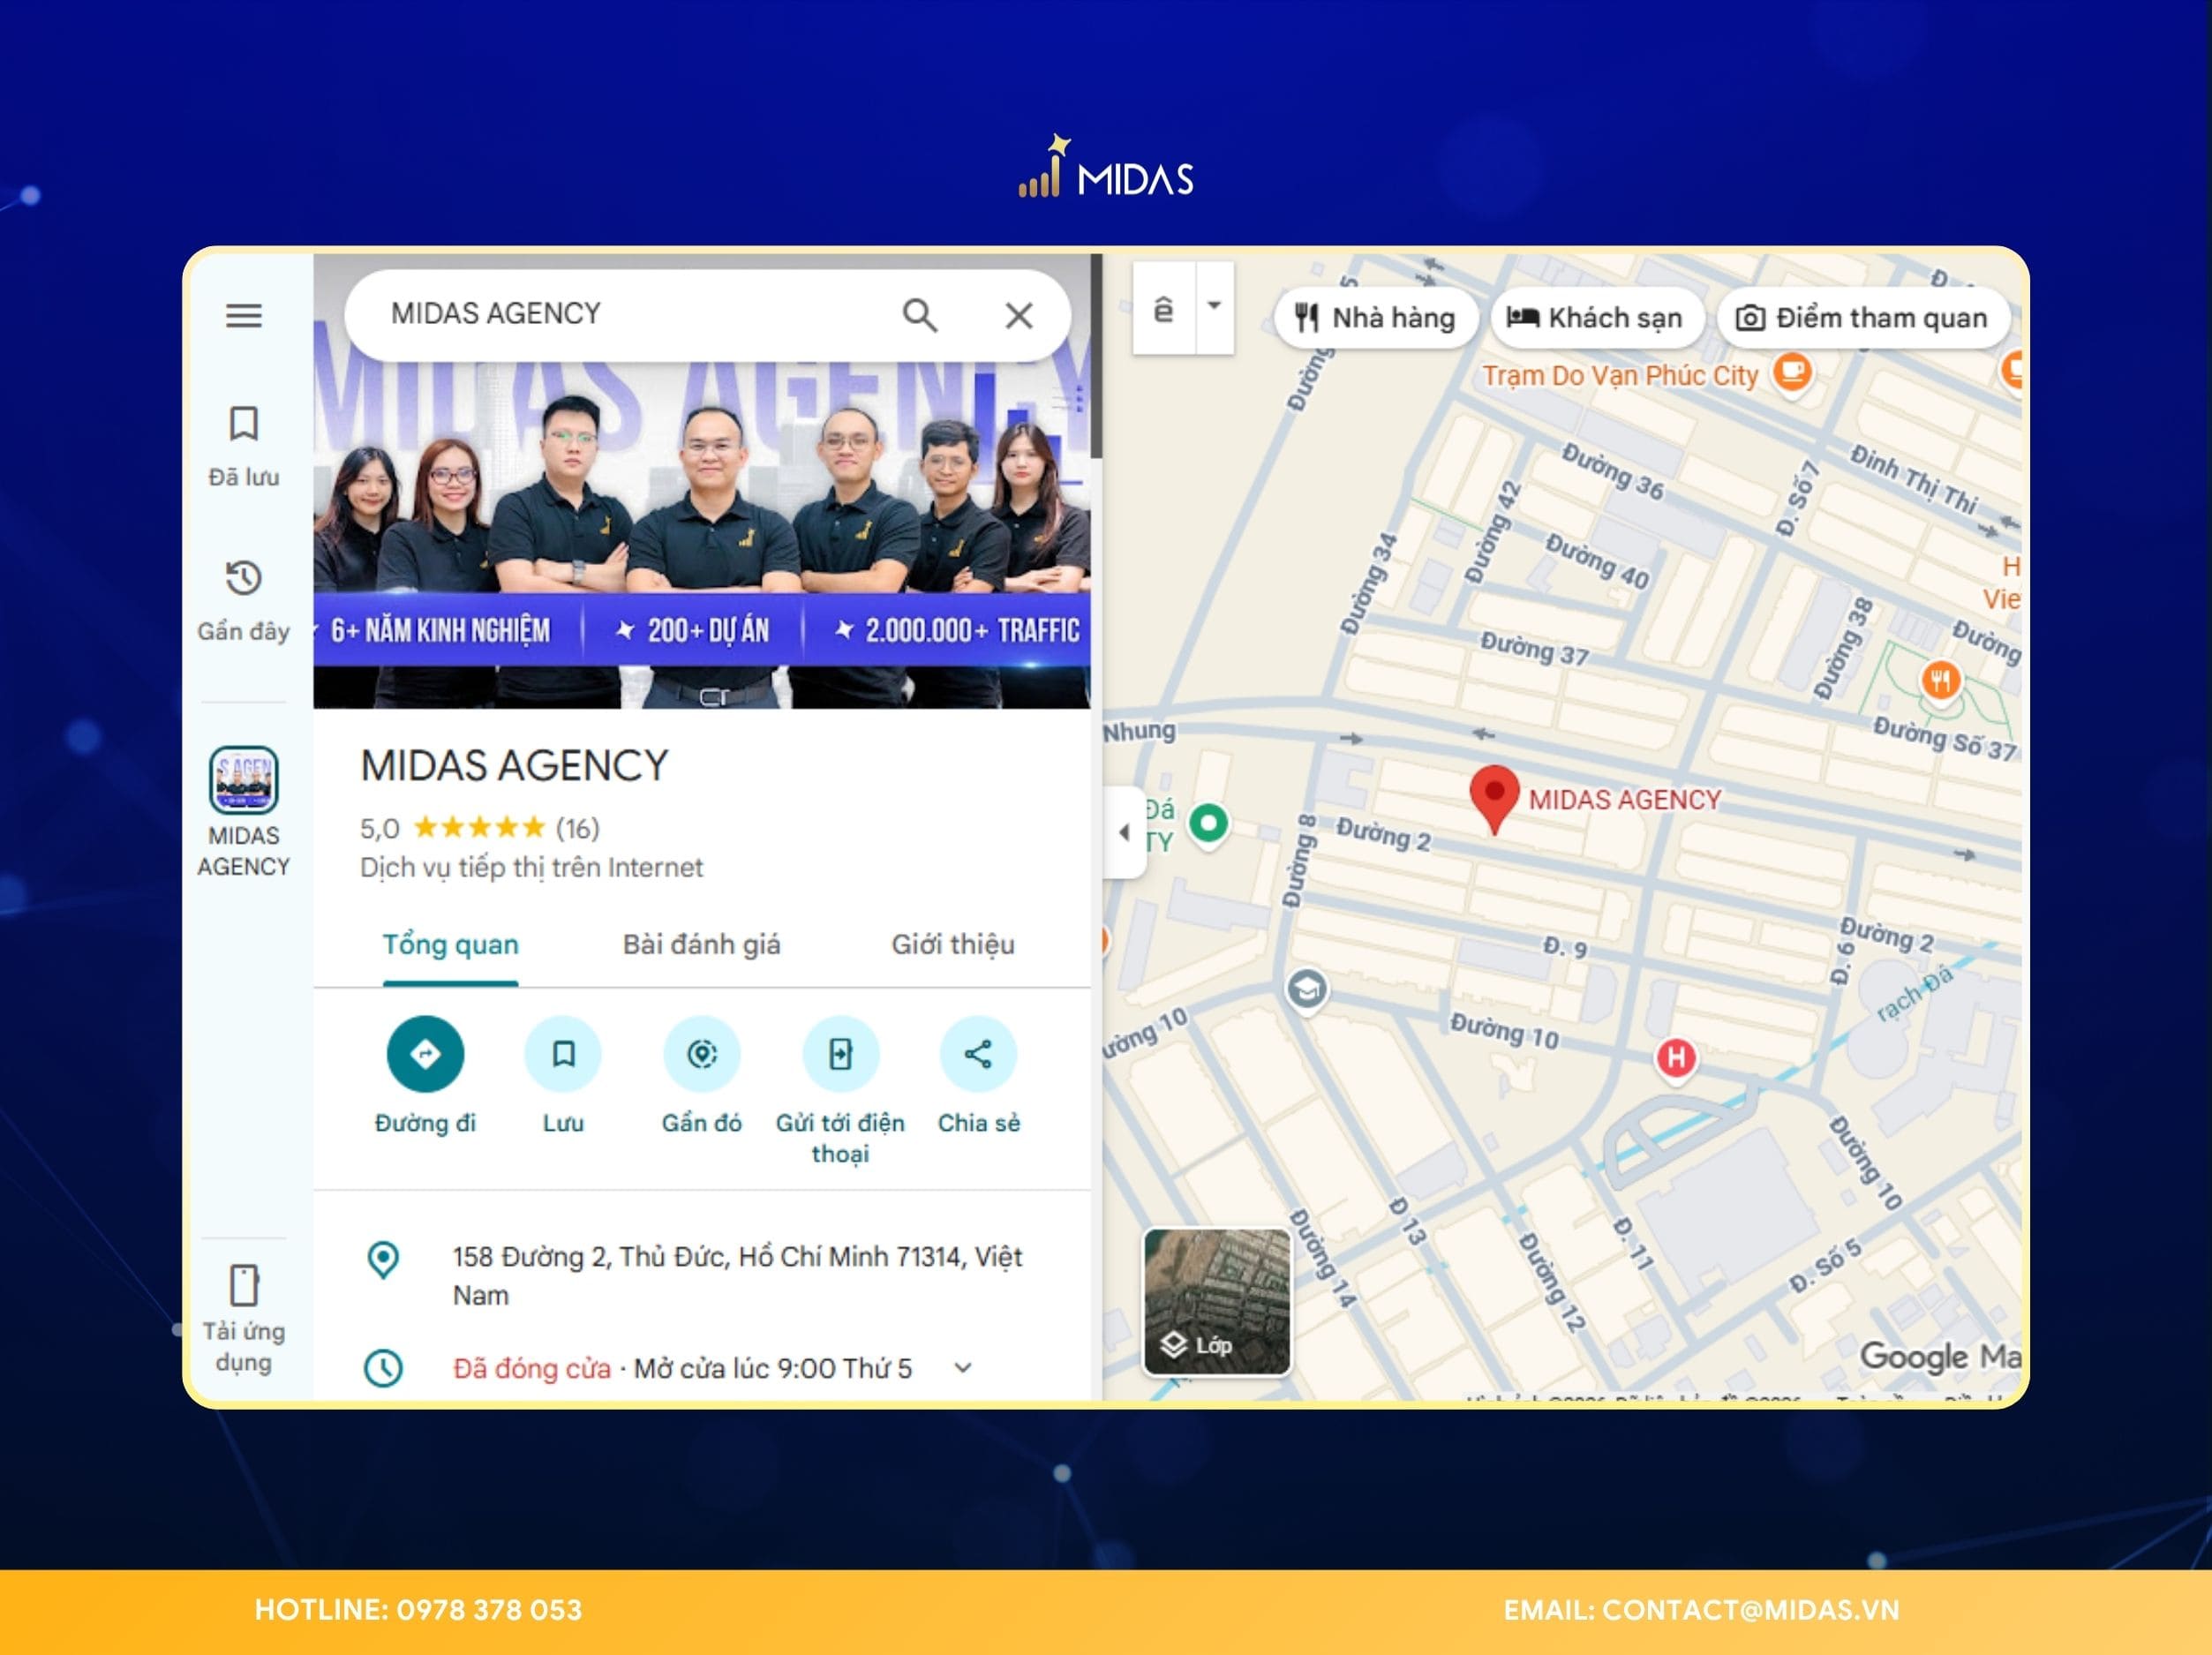Click the Đã đóng cửa hours text
The width and height of the screenshot is (2212, 1655).
[532, 1368]
